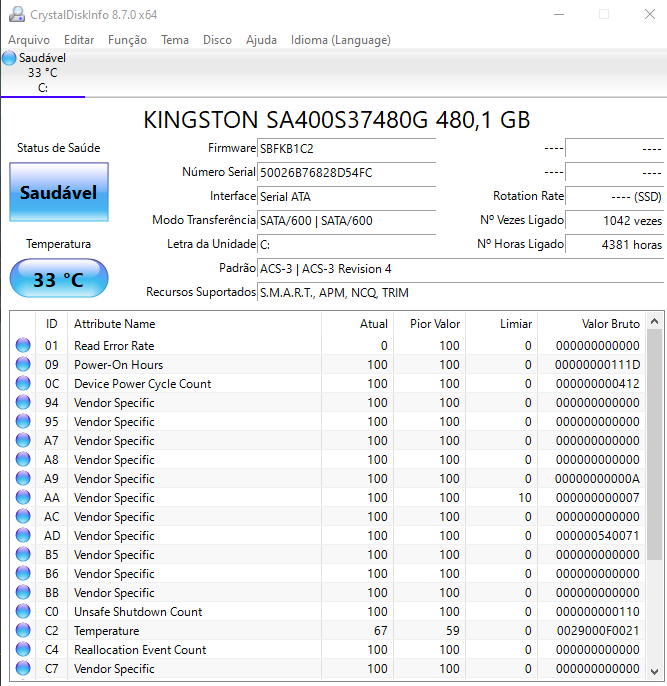Click the status orb for Power-On Hours

click(x=23, y=364)
